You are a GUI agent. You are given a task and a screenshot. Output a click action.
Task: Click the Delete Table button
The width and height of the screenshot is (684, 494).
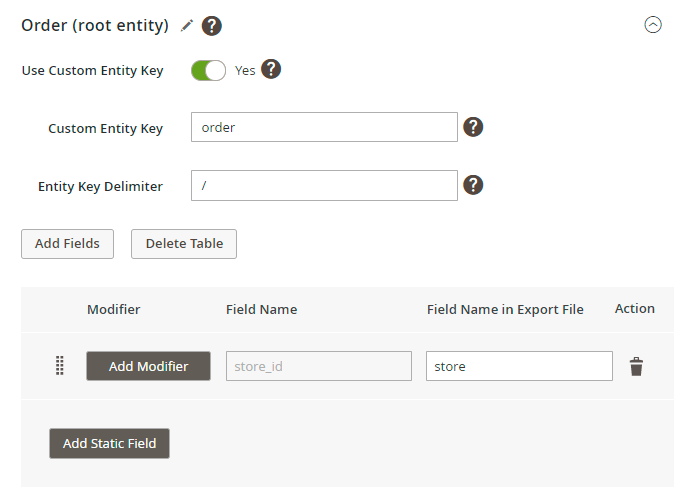[184, 244]
